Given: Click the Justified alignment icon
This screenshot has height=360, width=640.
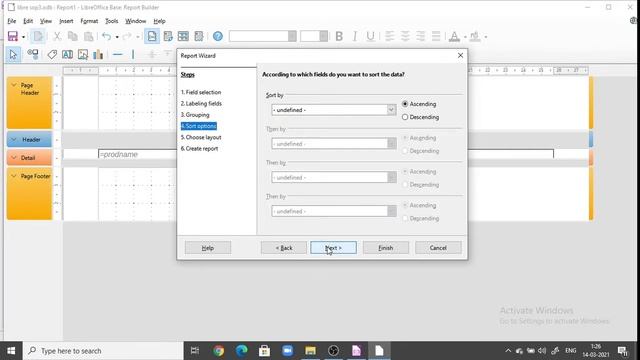Looking at the screenshot, I should pos(436,36).
